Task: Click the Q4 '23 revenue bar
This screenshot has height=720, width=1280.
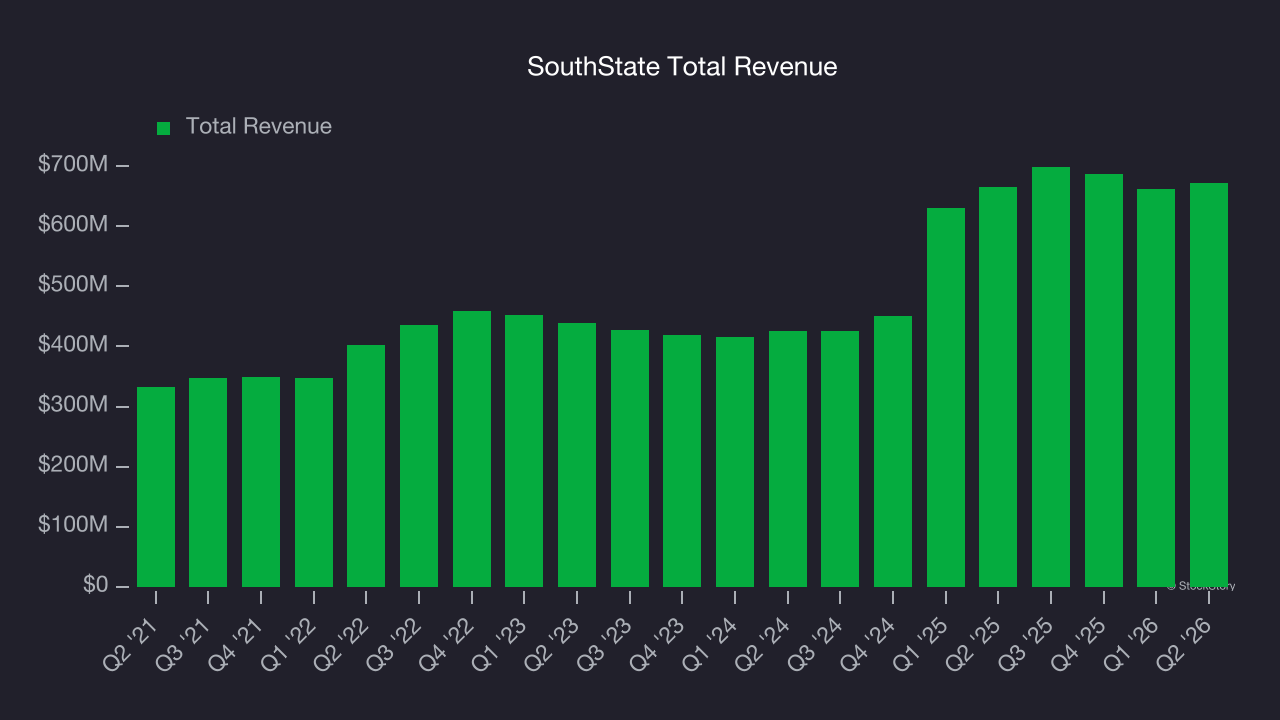Action: pos(682,461)
